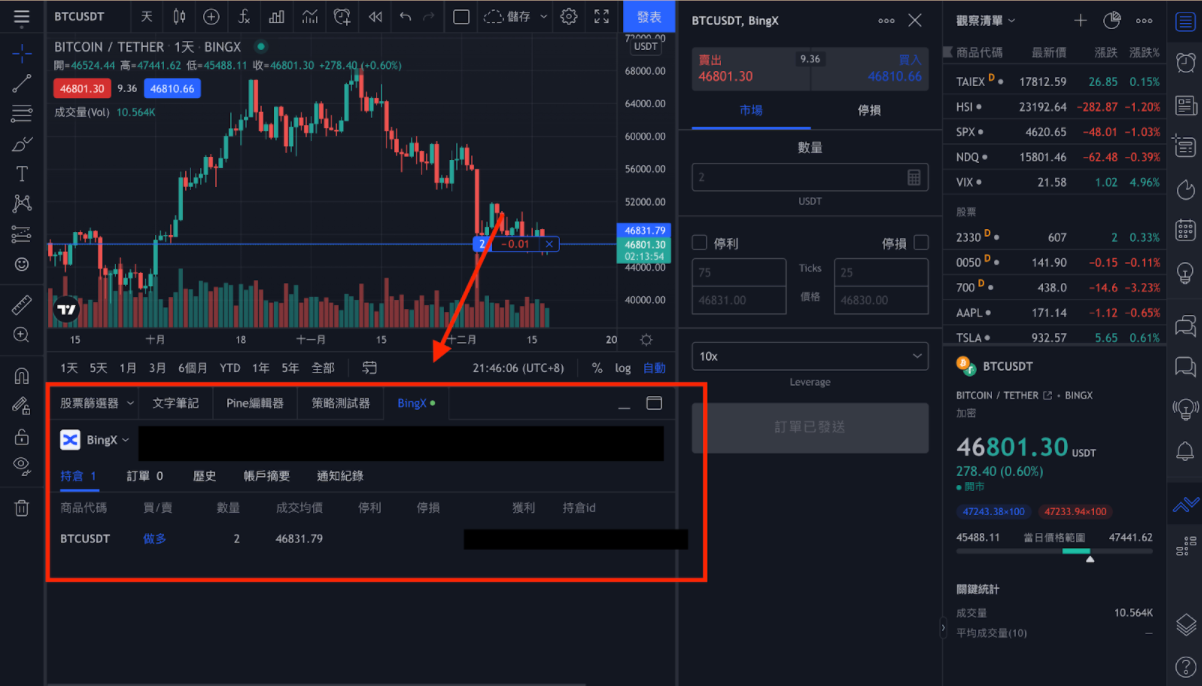Image resolution: width=1202 pixels, height=686 pixels.
Task: Click the 訂單已發送 order sent button
Action: (810, 427)
